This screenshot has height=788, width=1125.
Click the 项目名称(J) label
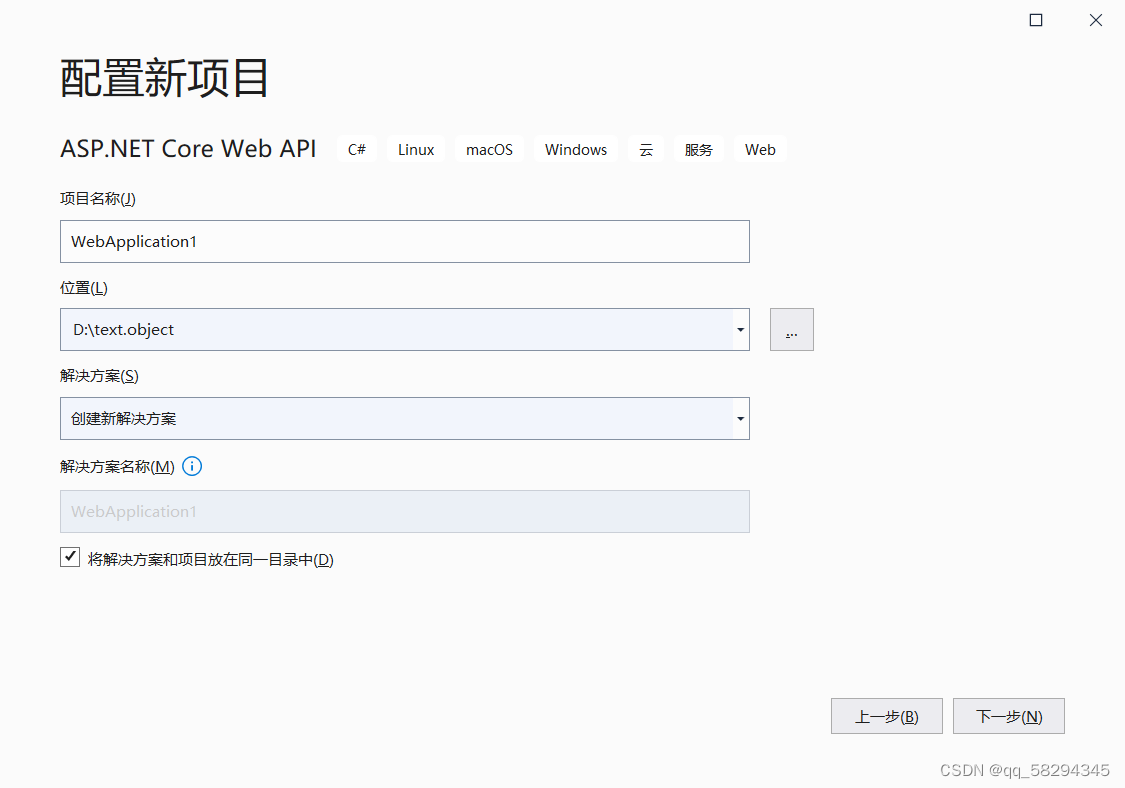point(97,198)
